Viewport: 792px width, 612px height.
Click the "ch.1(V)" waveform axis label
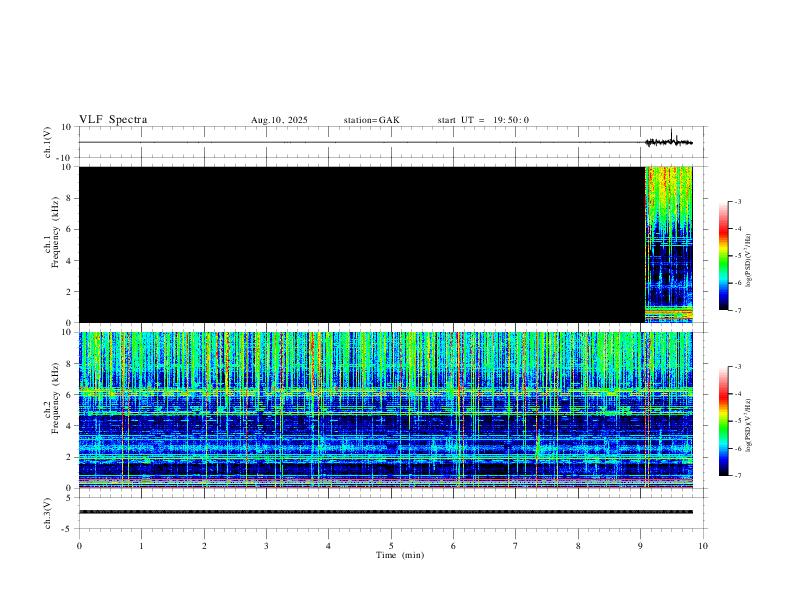(48, 142)
